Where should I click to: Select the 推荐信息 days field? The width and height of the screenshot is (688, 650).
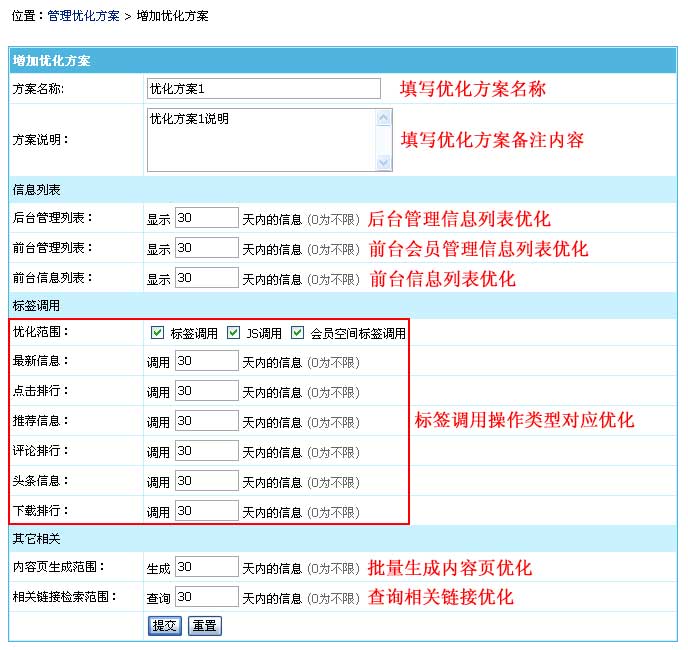(206, 422)
